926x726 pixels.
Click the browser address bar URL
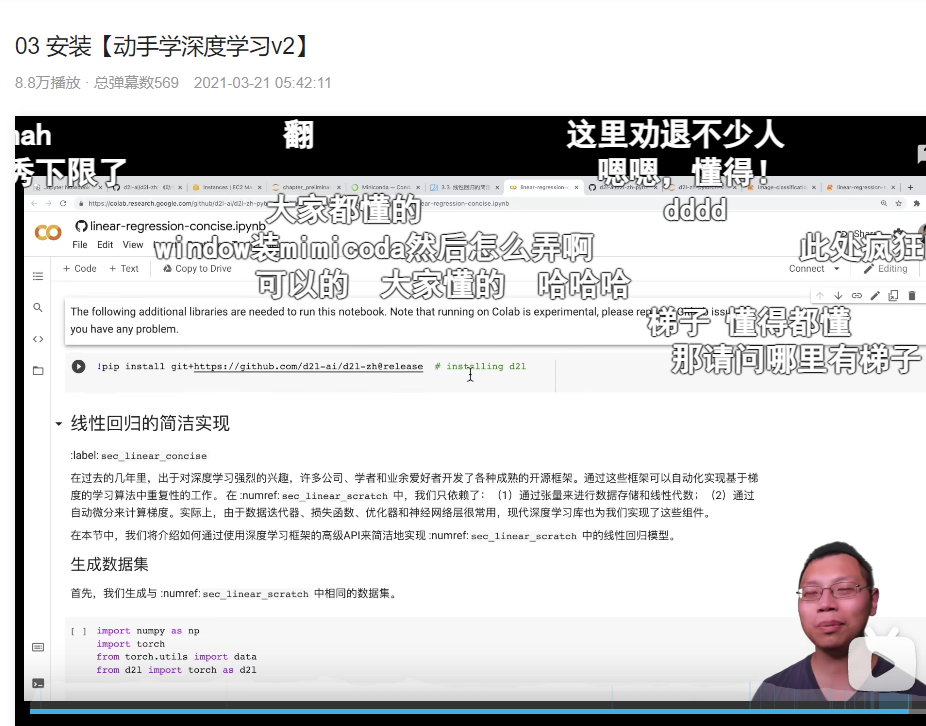(298, 203)
